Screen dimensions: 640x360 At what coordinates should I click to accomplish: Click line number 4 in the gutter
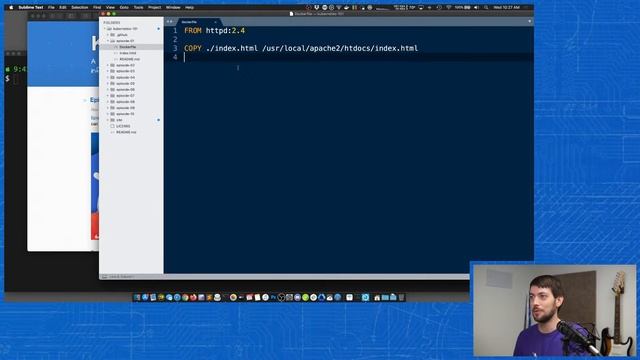pos(175,57)
